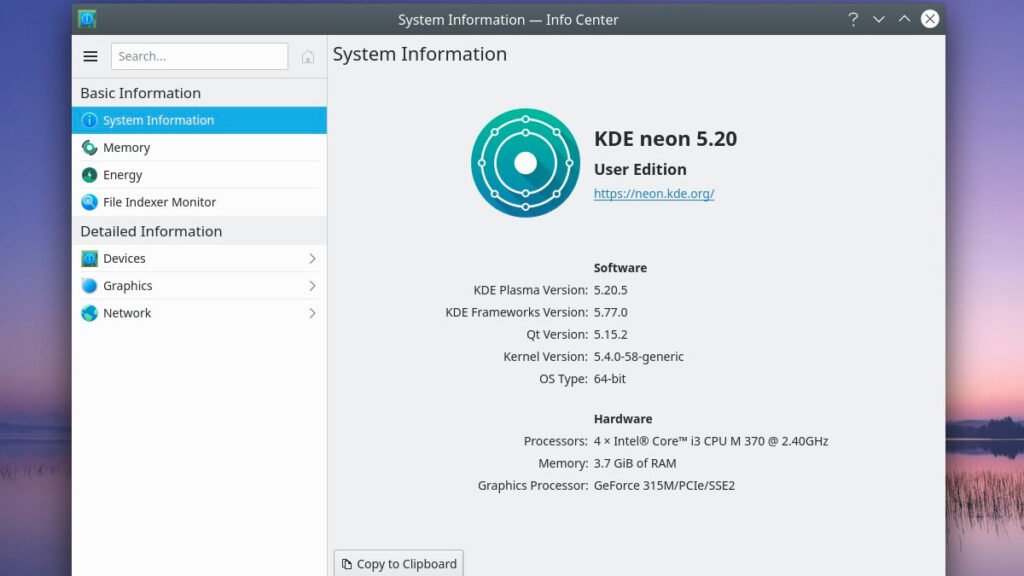The width and height of the screenshot is (1024, 576).
Task: Open the File Indexer Monitor page
Action: [x=199, y=202]
